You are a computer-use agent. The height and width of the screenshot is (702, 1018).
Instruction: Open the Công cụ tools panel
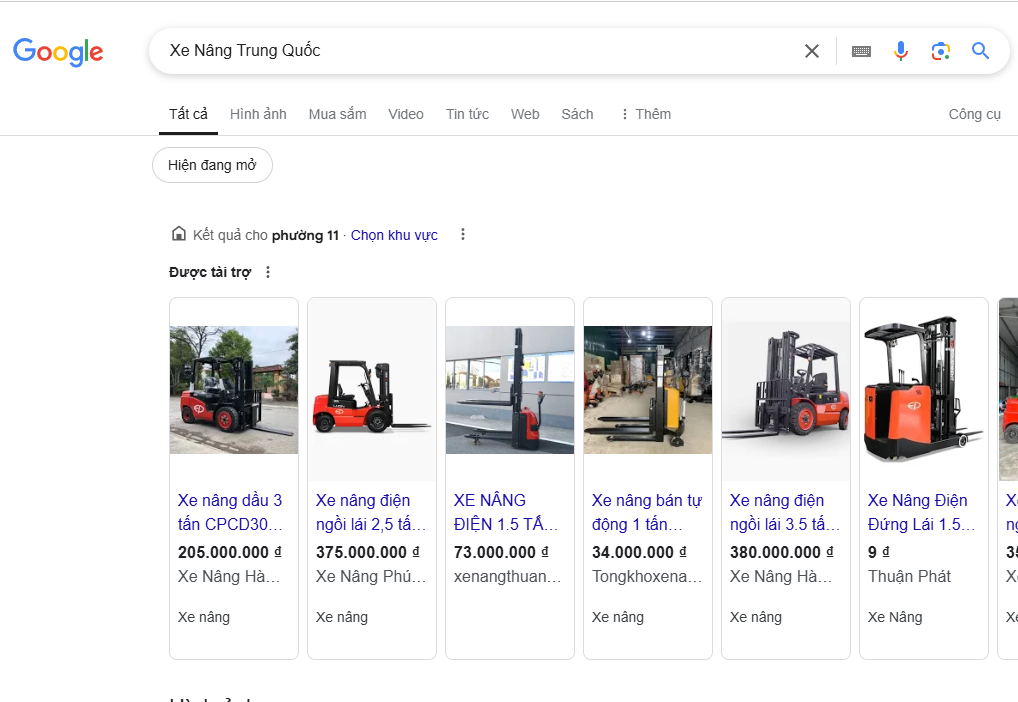pos(974,114)
